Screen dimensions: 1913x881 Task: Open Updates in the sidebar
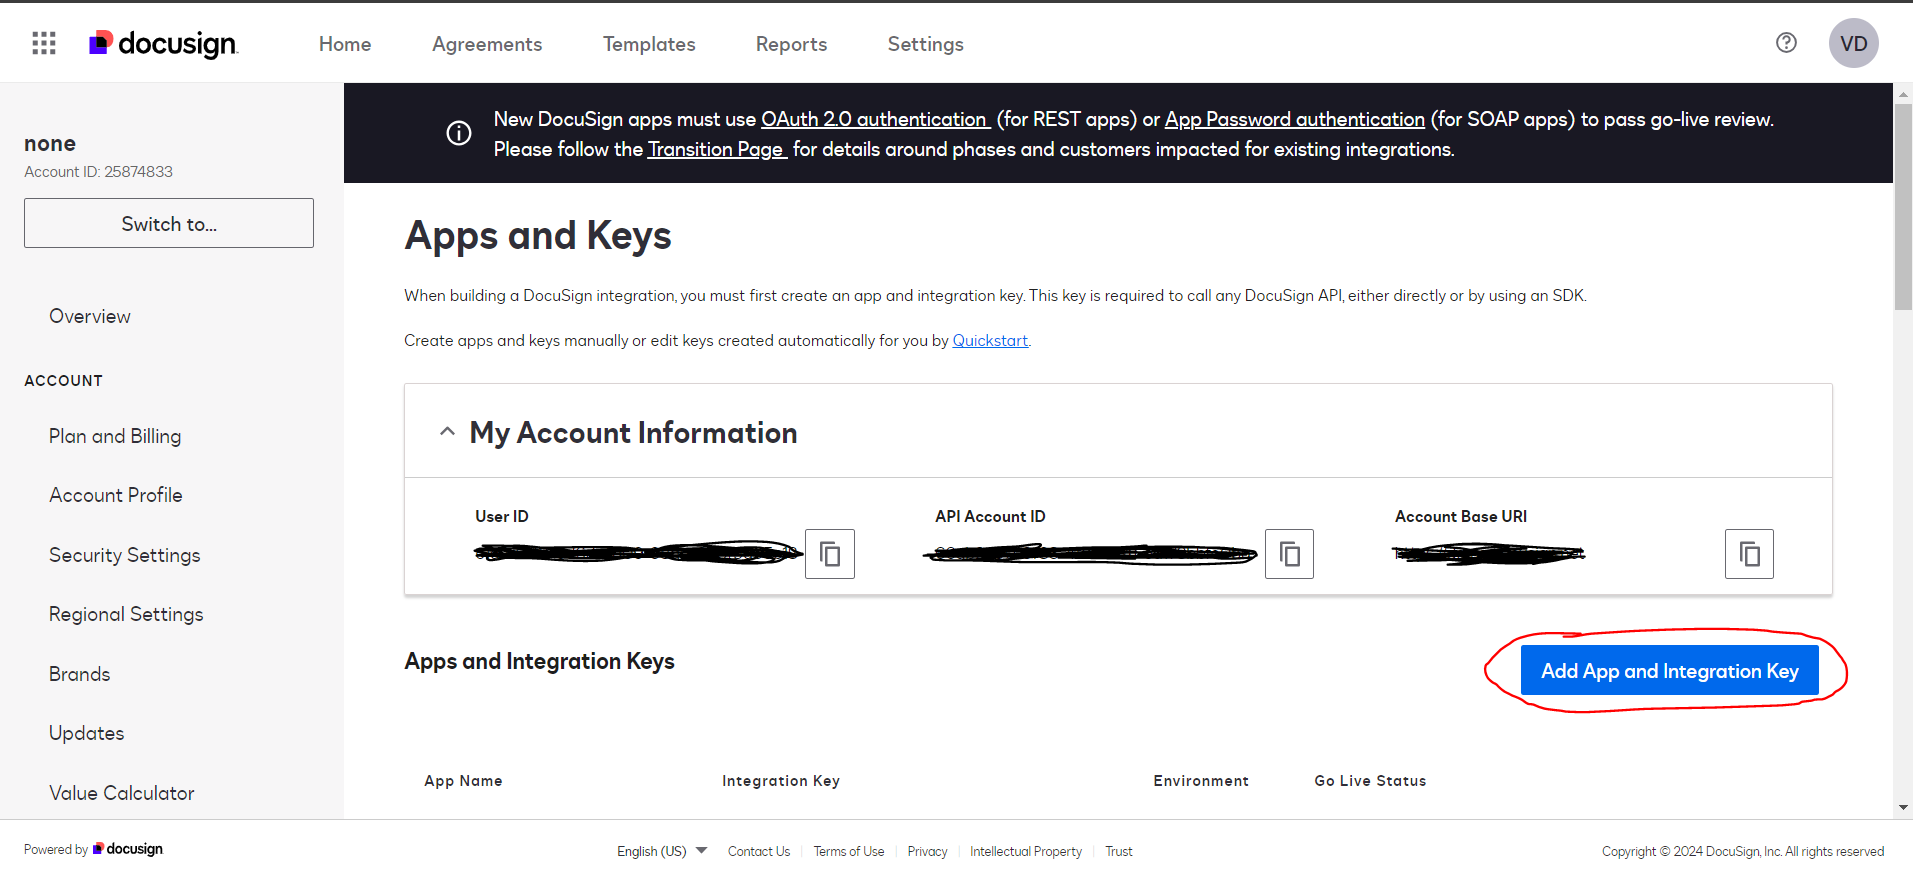pos(87,733)
